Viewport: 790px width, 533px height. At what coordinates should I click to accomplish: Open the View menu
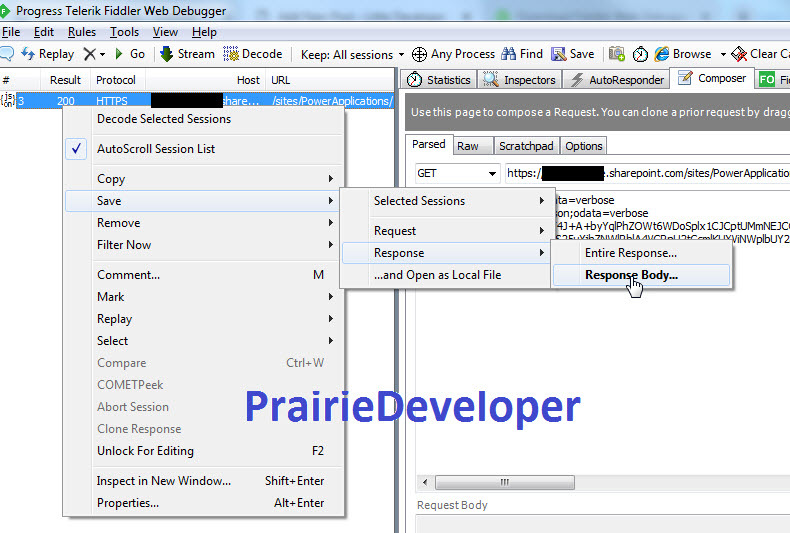coord(165,32)
